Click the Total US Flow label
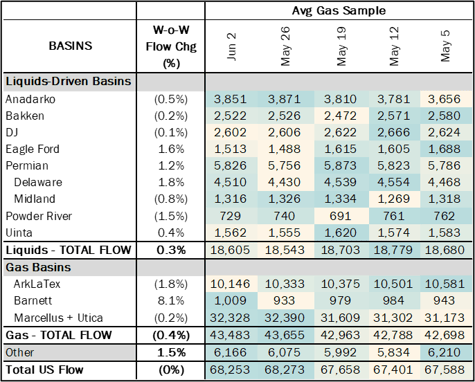 44,370
